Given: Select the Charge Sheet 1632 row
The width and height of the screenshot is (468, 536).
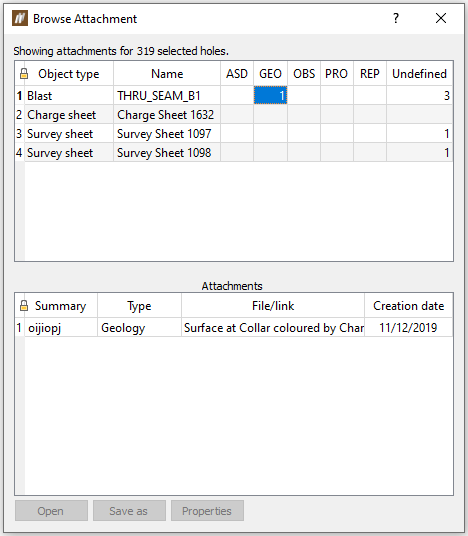Looking at the screenshot, I should click(x=234, y=115).
